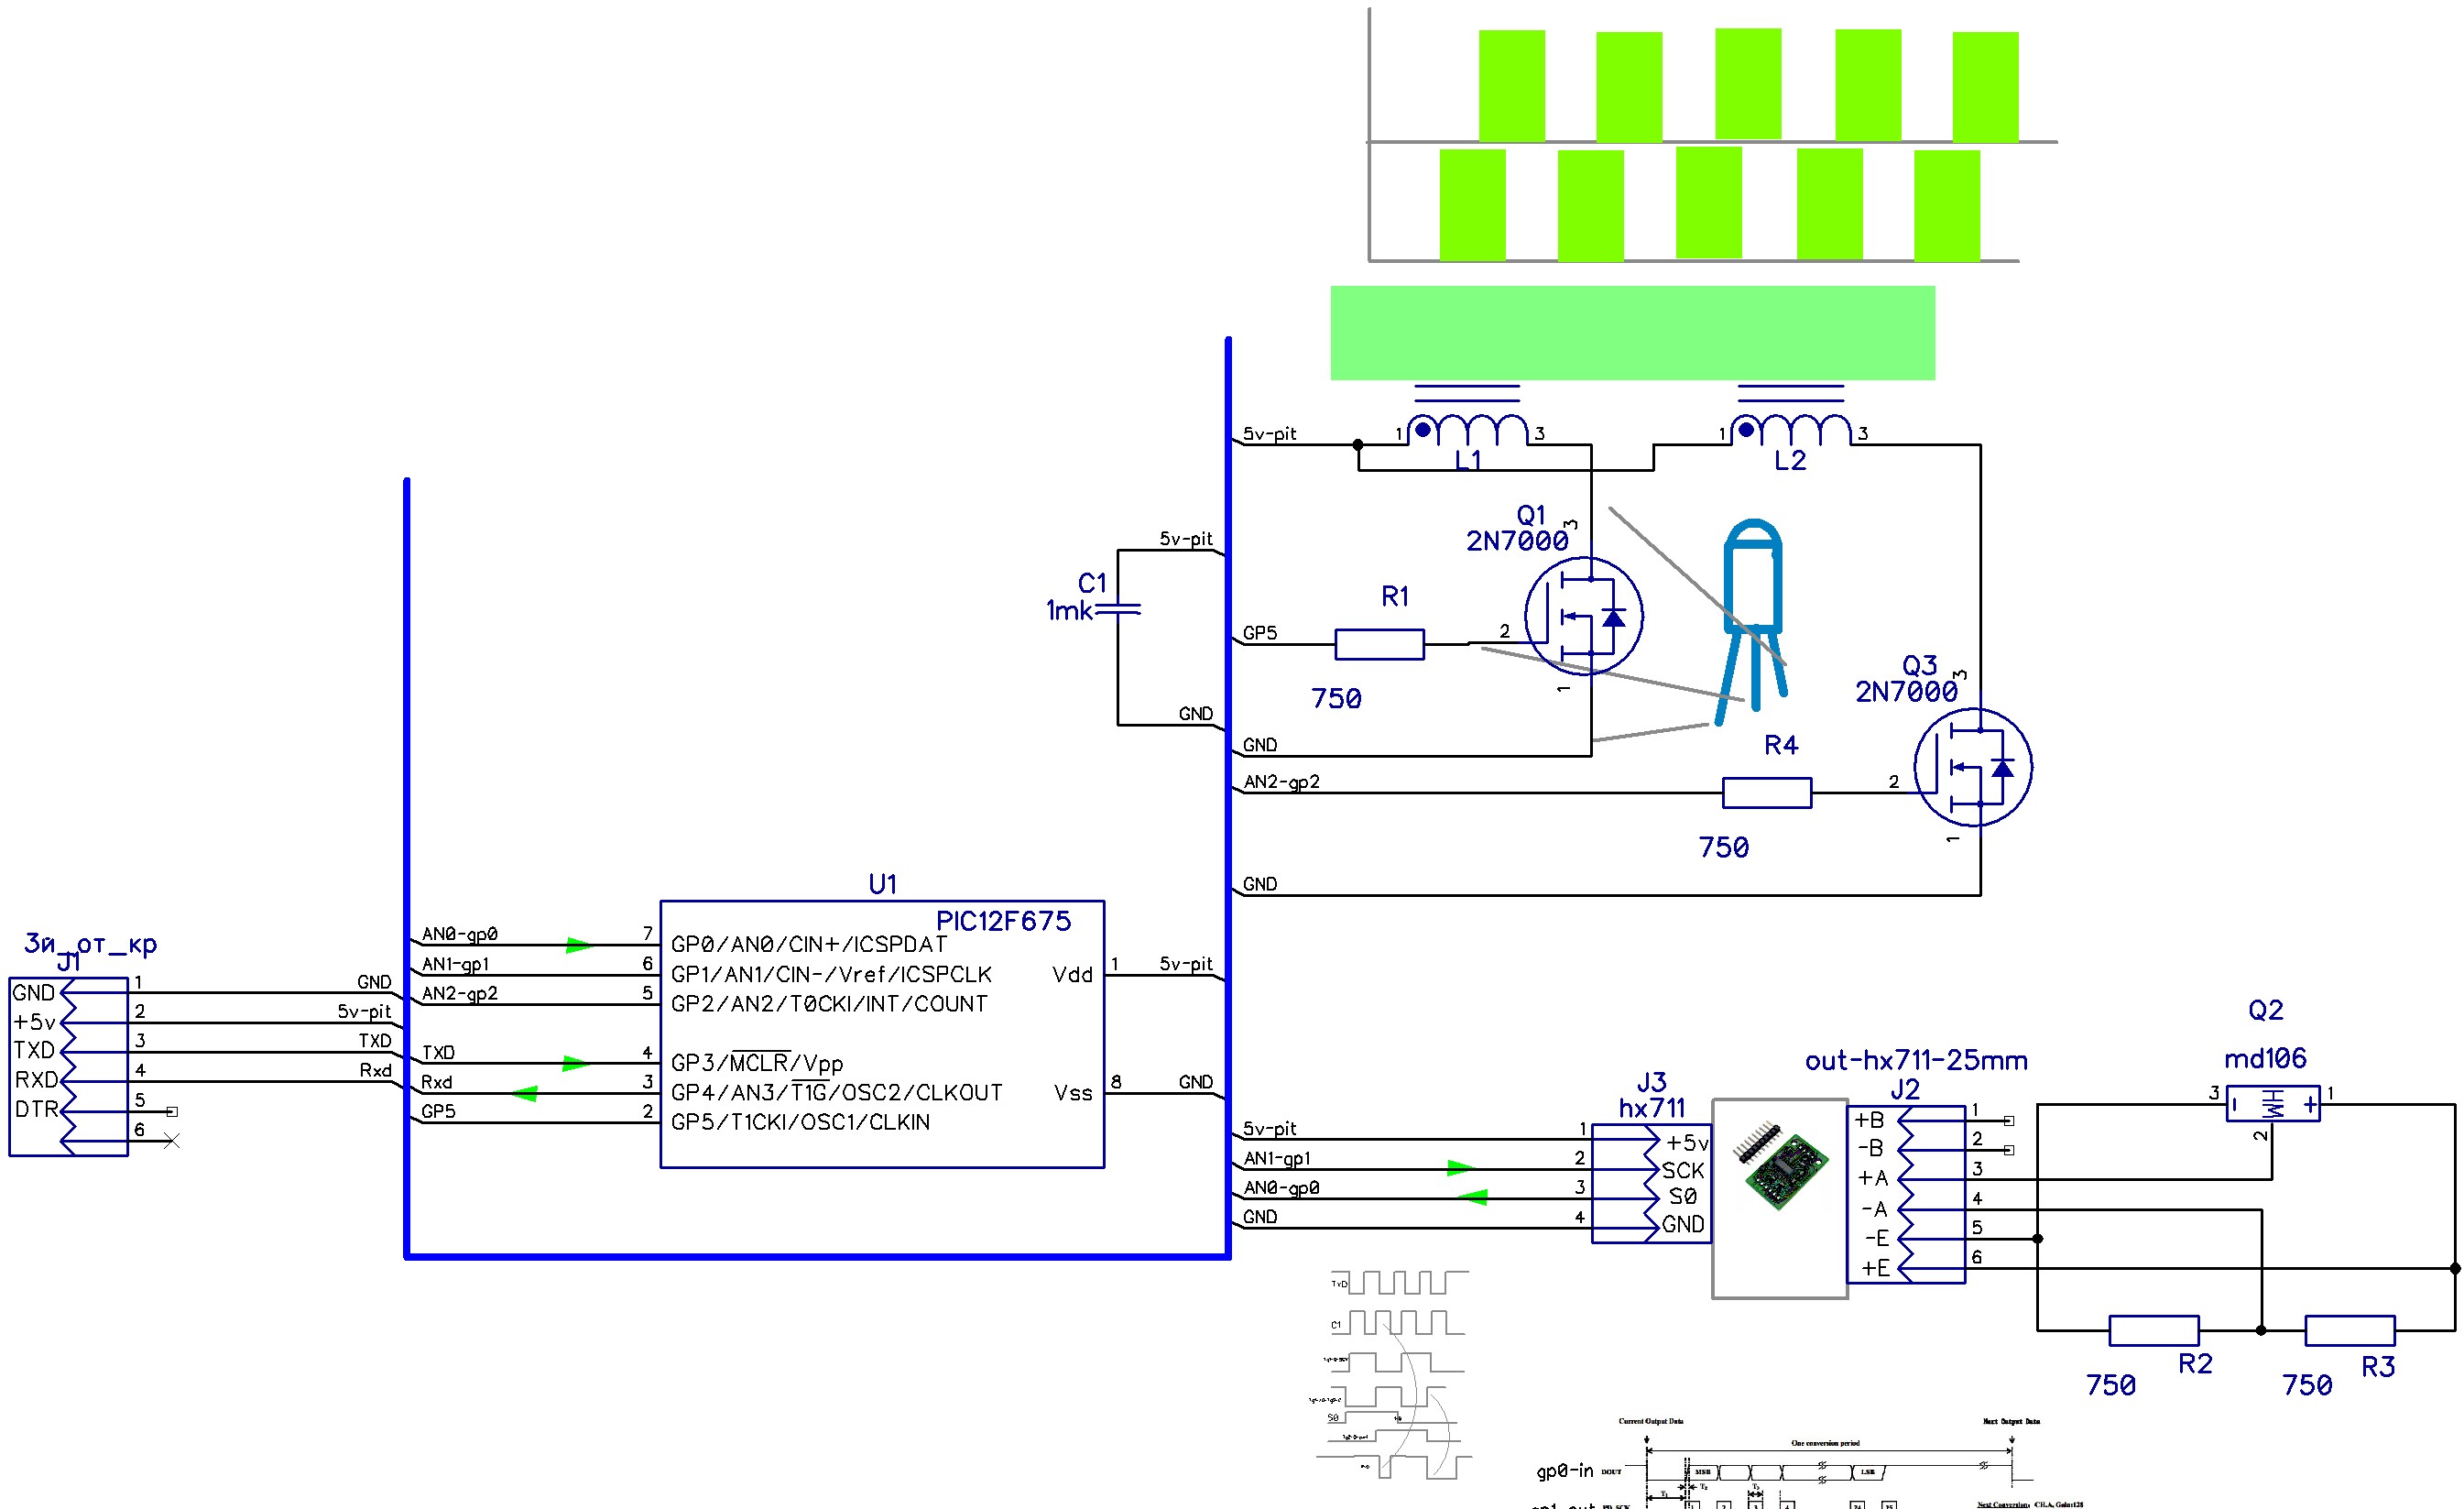Select the Q3 2N7000 MOSFET symbol
Screen dimensions: 2464x1509
[x=1972, y=767]
